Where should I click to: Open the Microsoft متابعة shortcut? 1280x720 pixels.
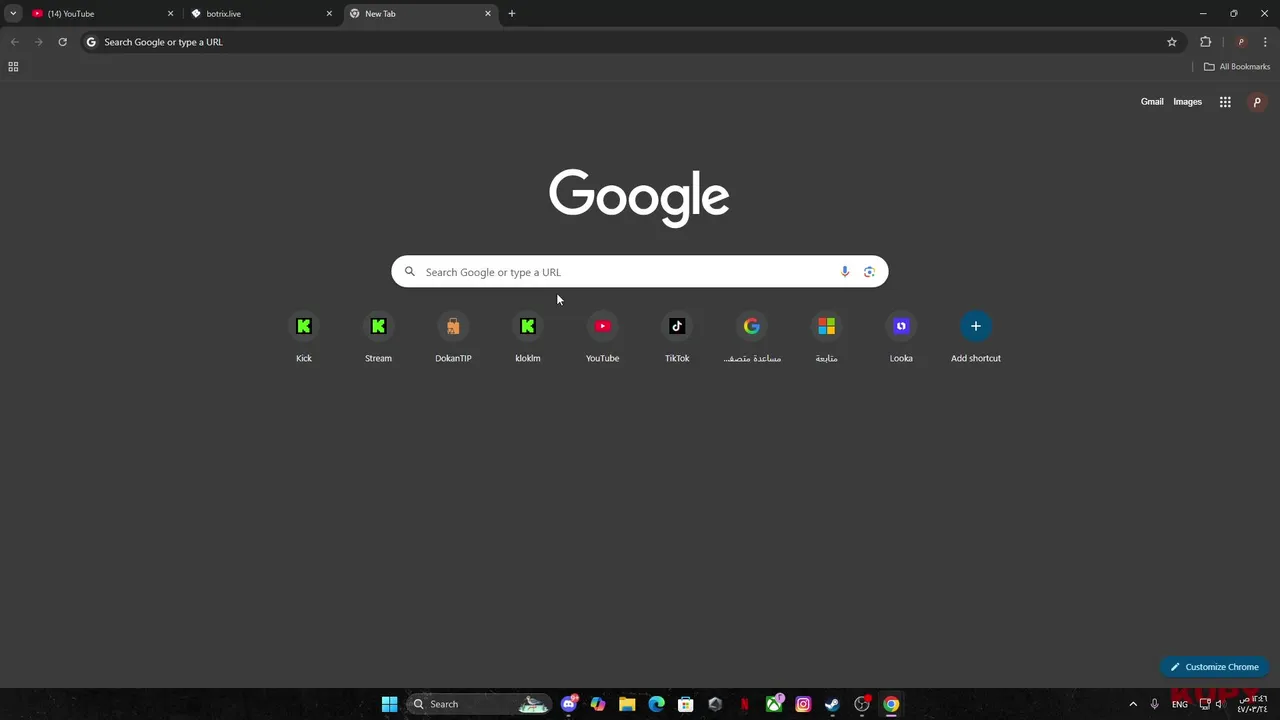[826, 338]
